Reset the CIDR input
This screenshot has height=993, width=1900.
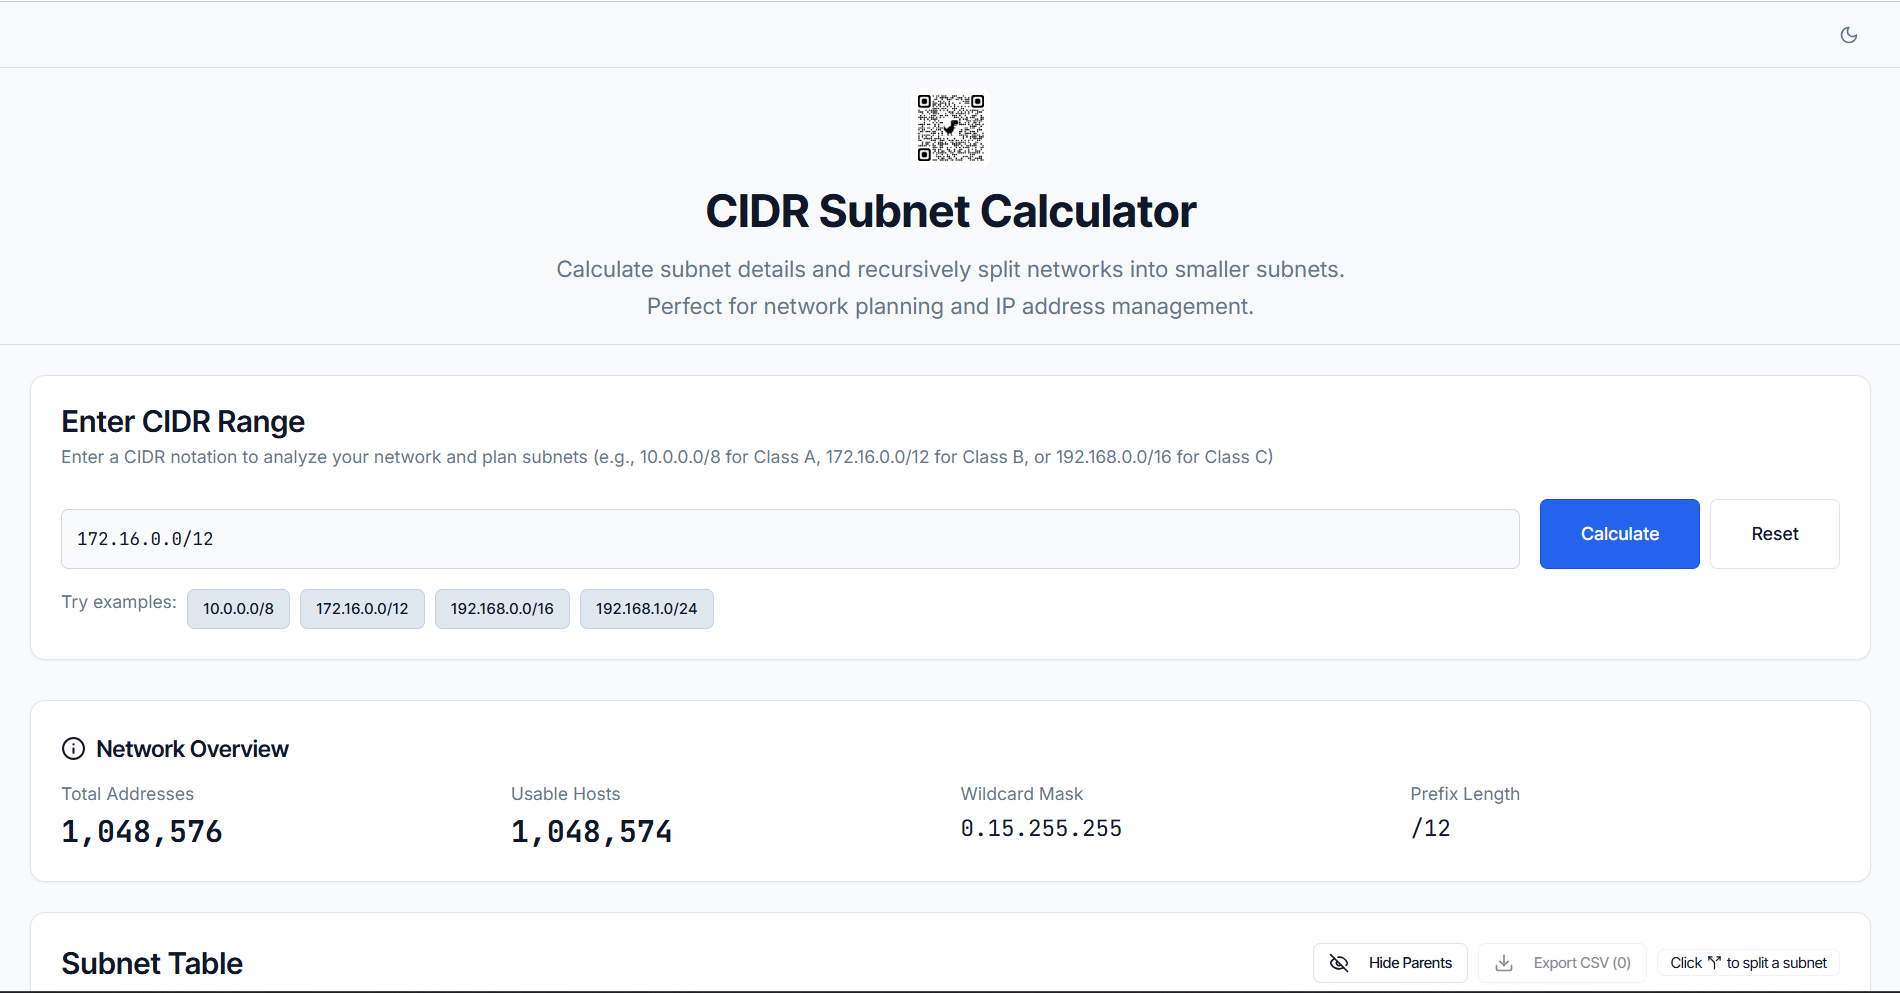1775,534
